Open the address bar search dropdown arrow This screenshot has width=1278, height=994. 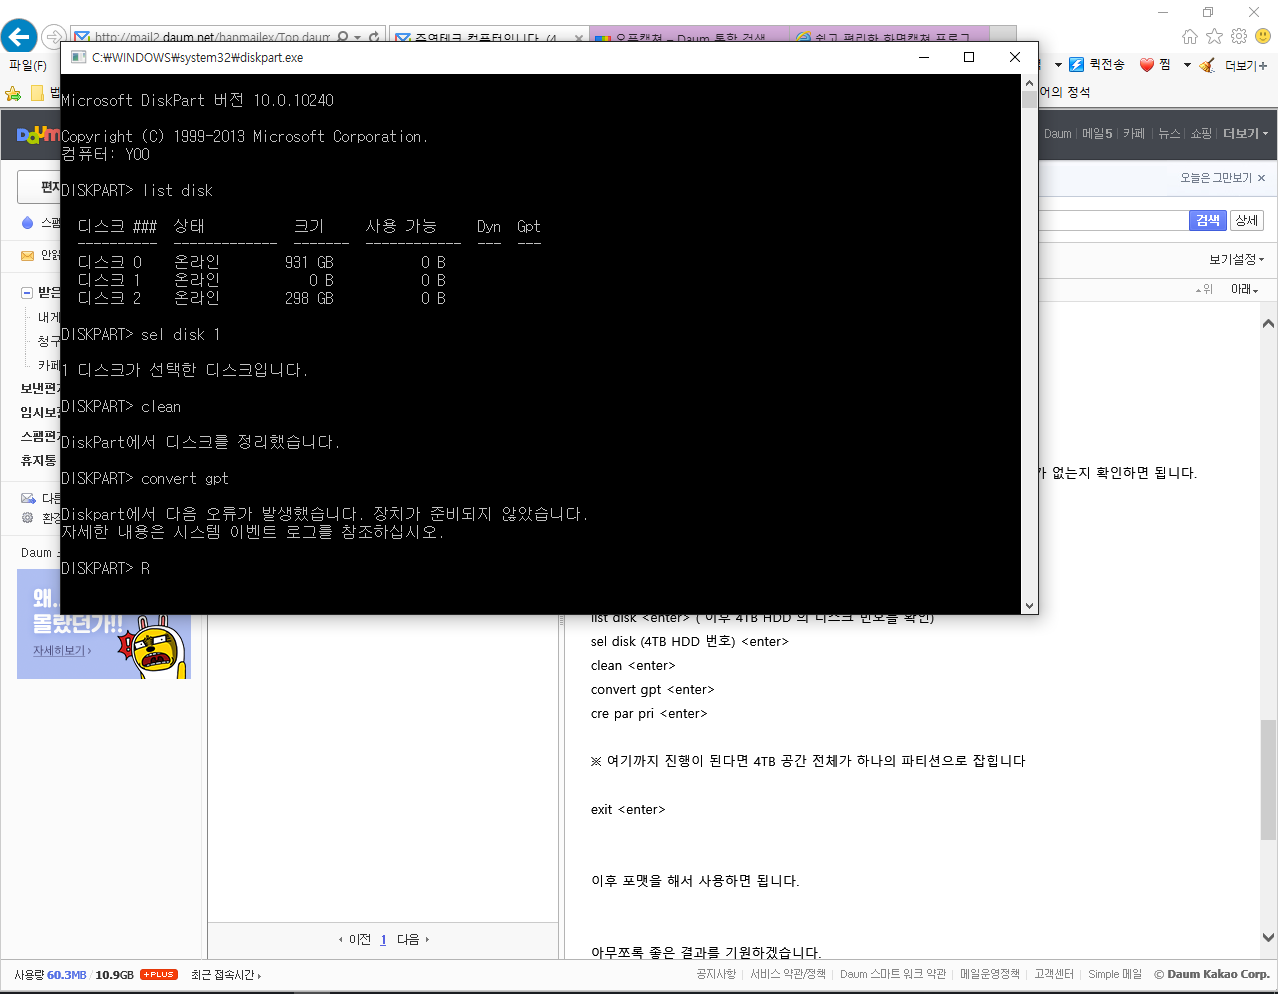[x=358, y=37]
